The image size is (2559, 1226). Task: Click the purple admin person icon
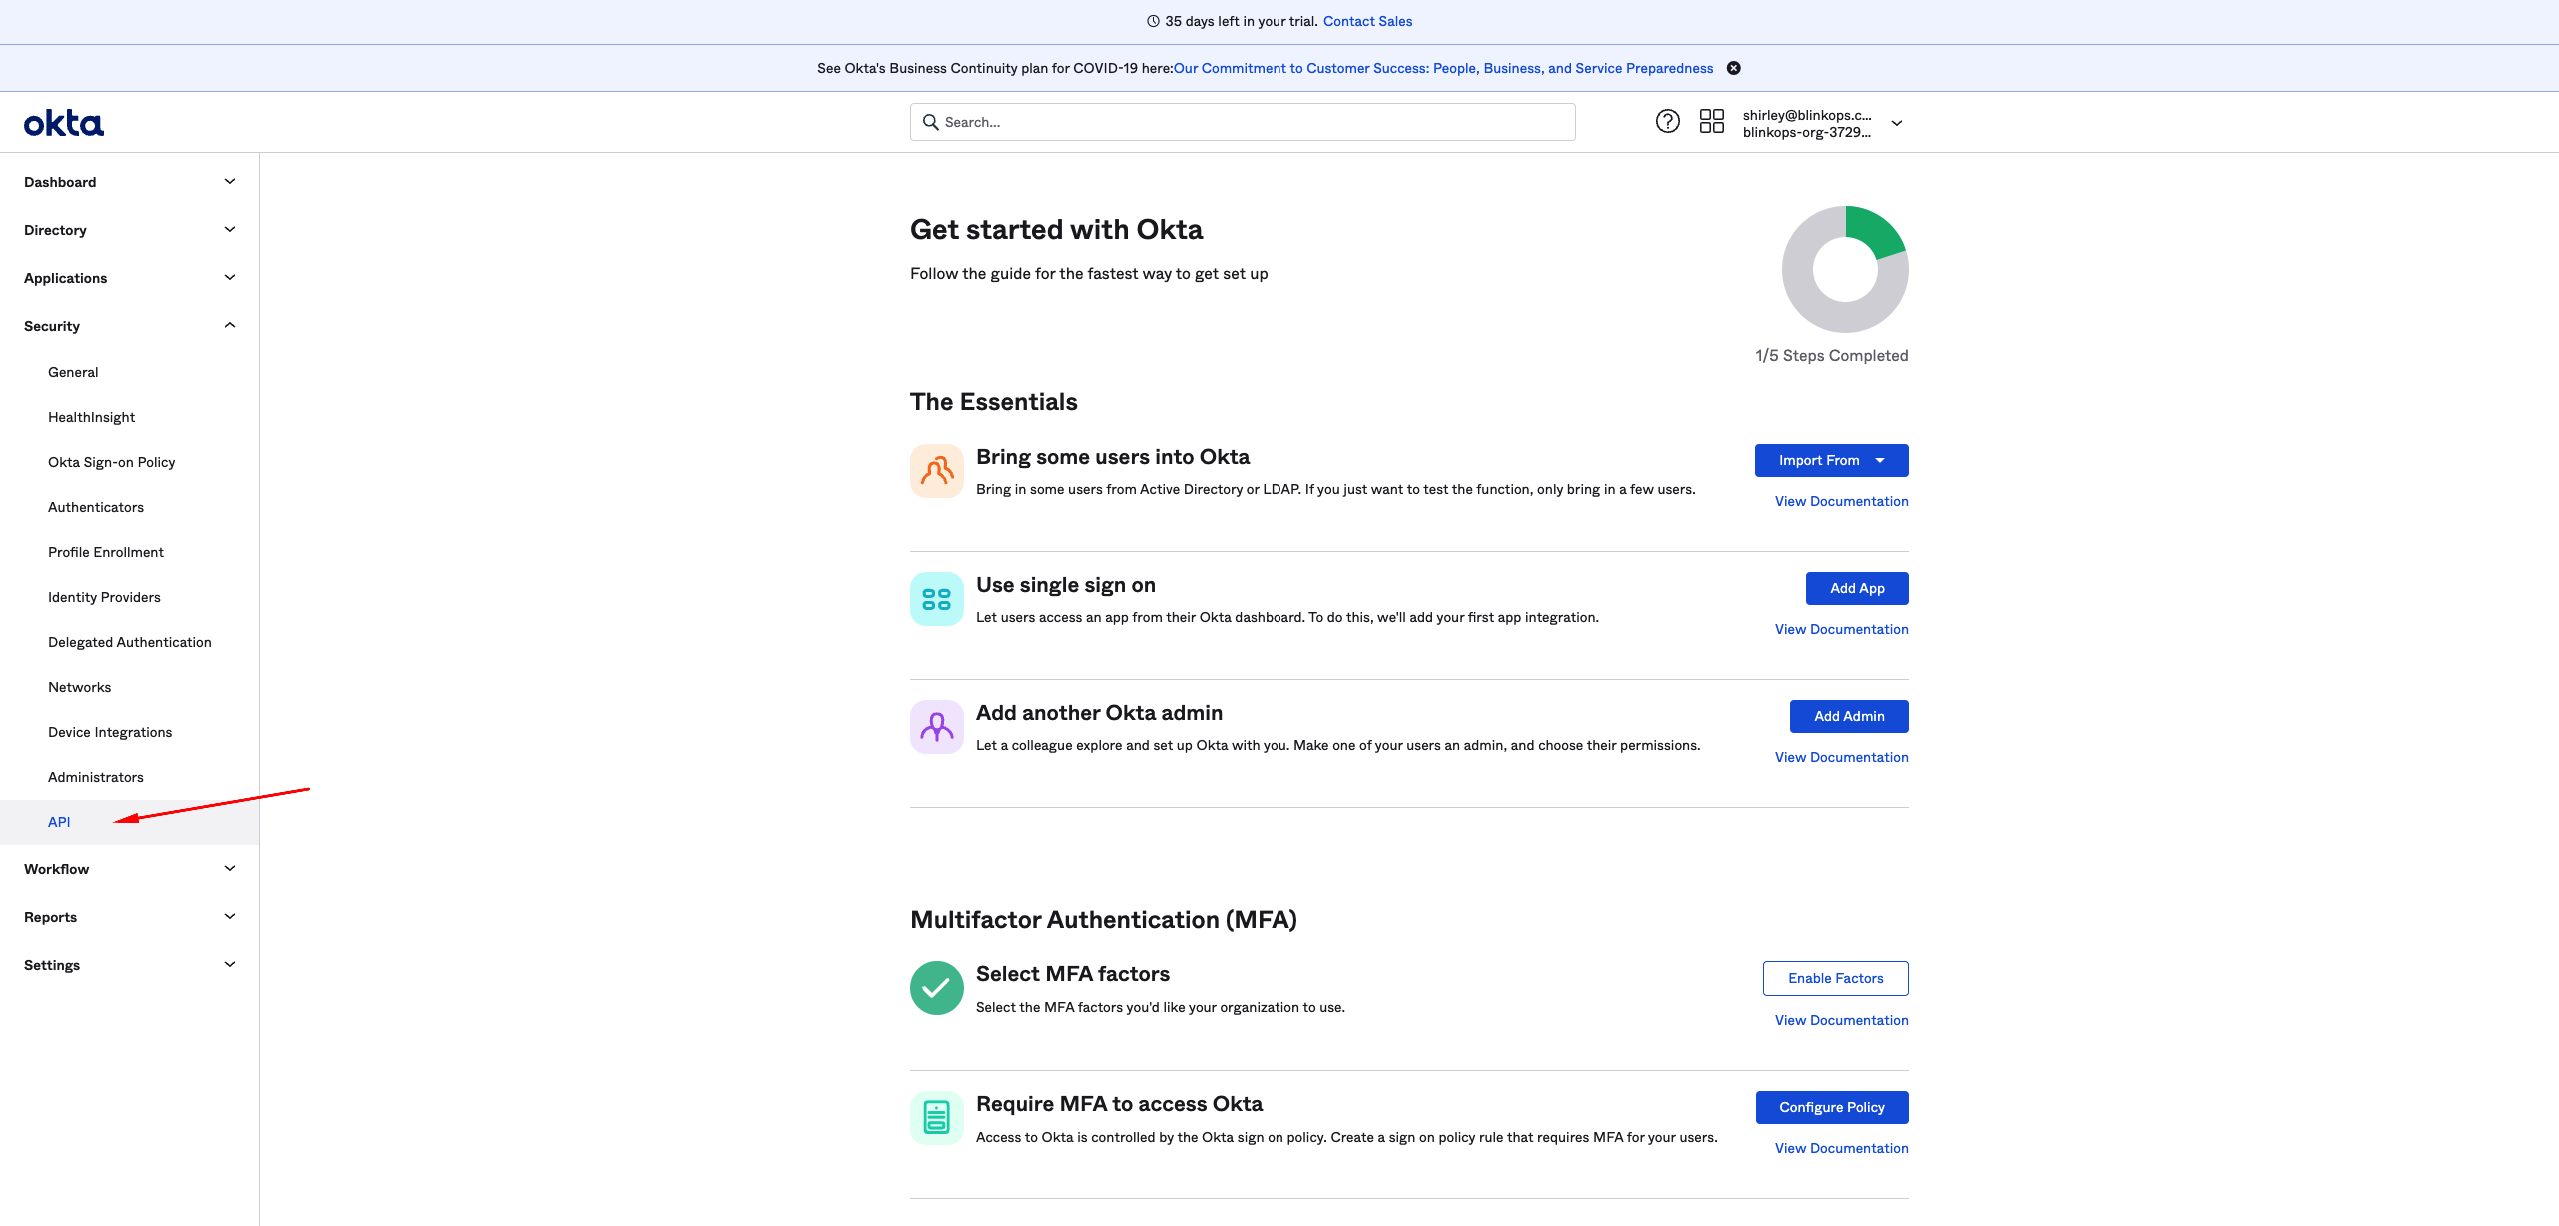936,727
